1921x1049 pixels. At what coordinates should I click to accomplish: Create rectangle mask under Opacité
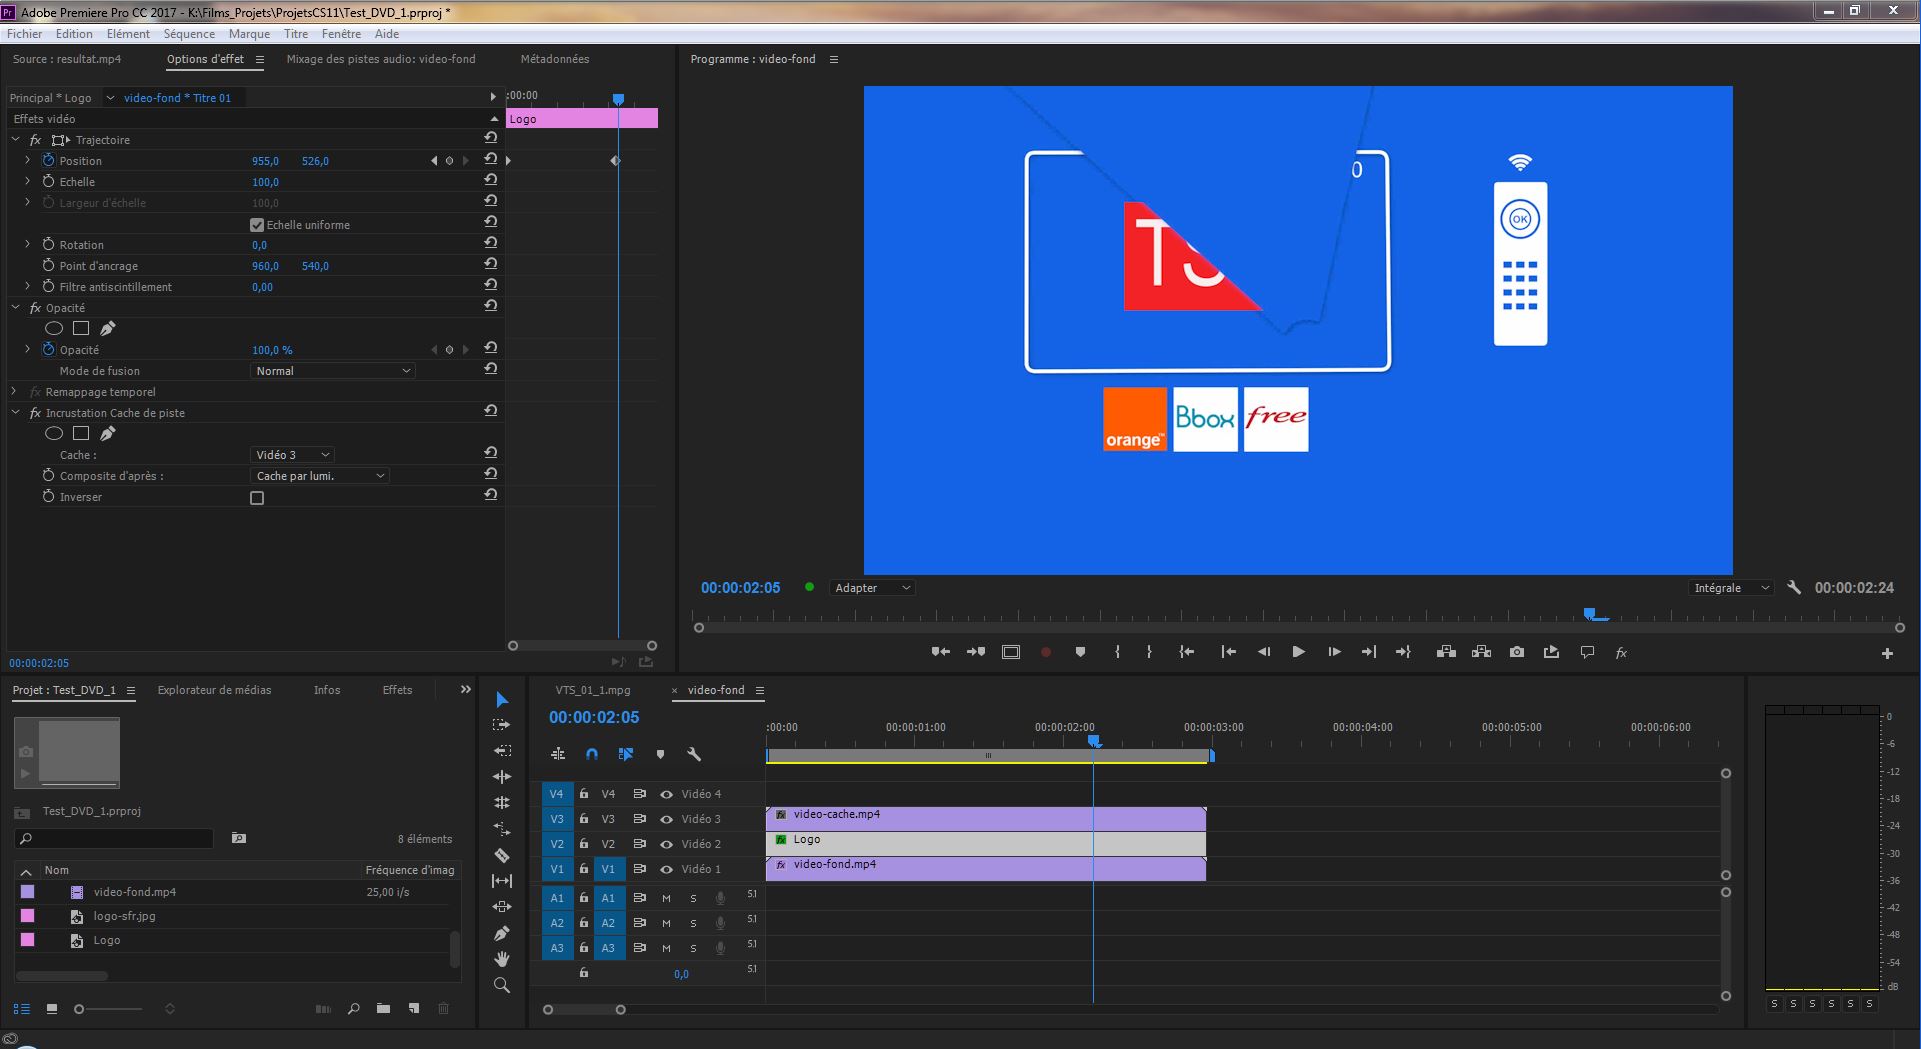[x=81, y=328]
